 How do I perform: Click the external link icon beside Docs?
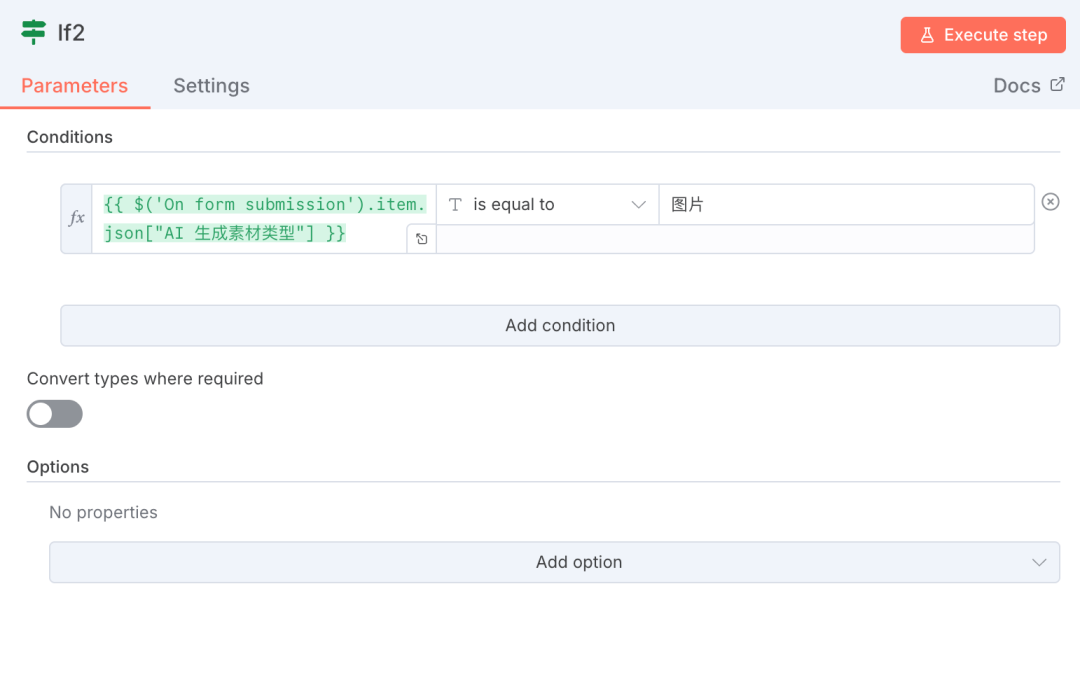point(1057,85)
